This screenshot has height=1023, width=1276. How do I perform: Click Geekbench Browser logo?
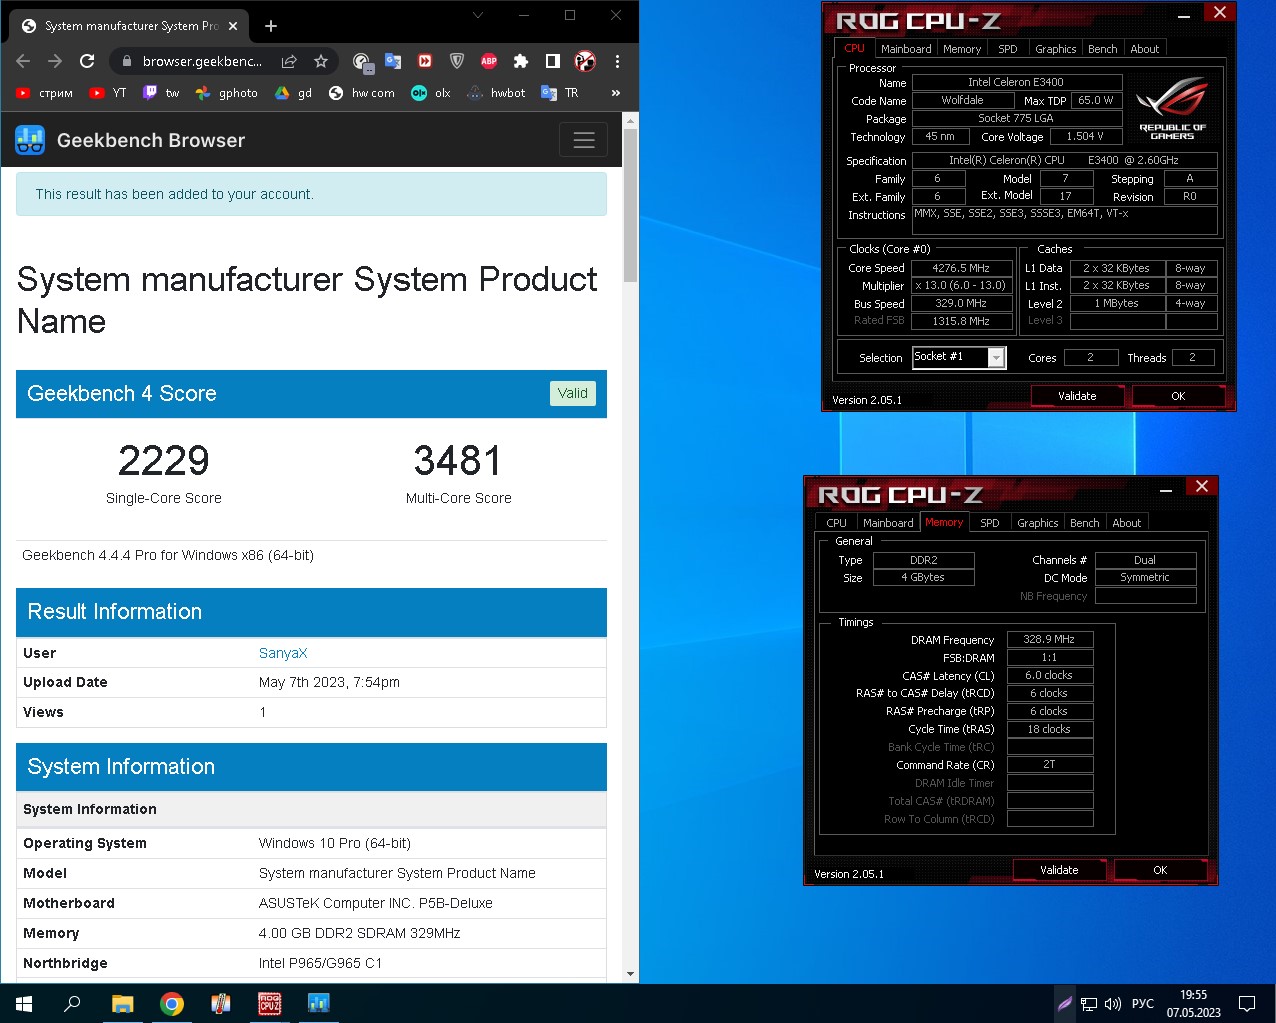click(130, 140)
